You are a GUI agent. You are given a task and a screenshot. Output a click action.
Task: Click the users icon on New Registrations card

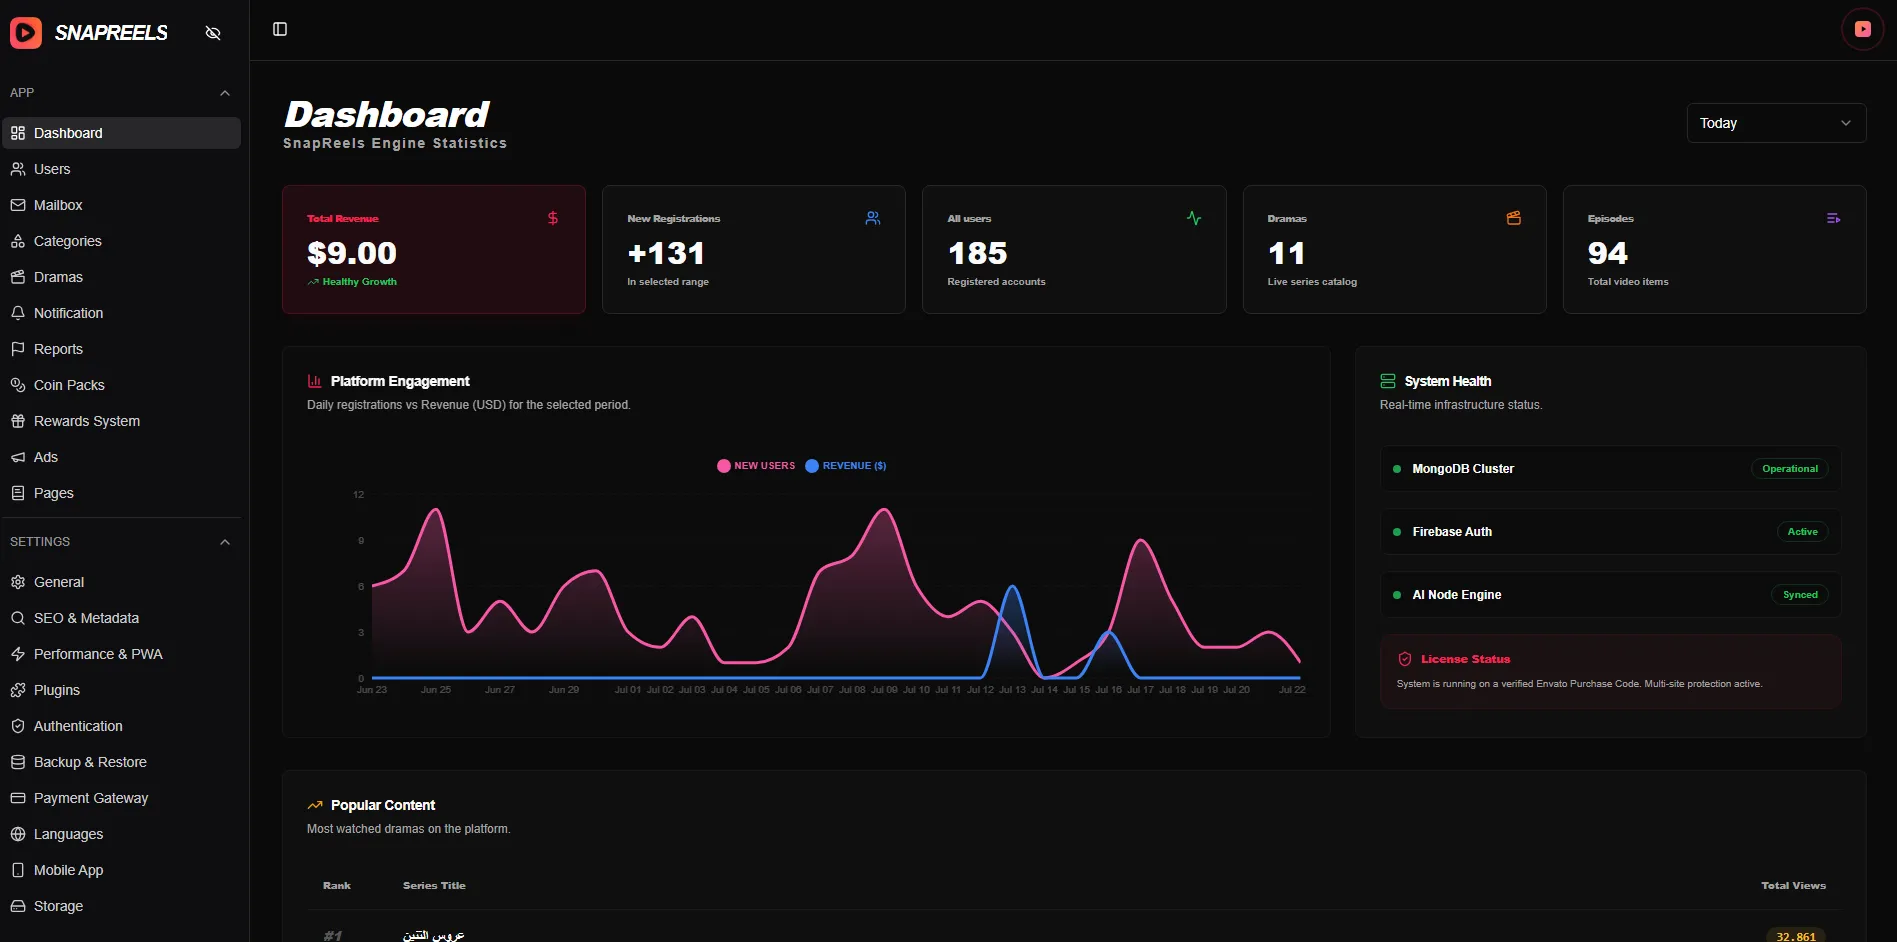tap(873, 218)
